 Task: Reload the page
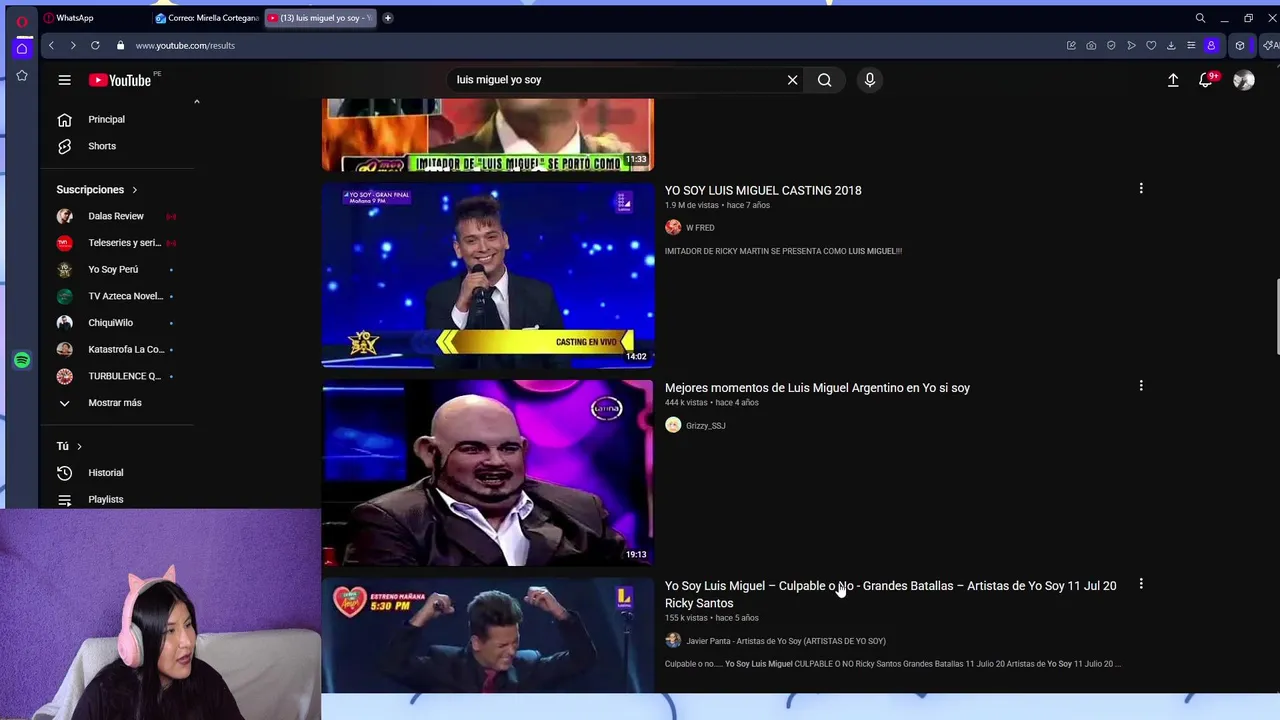coord(95,45)
